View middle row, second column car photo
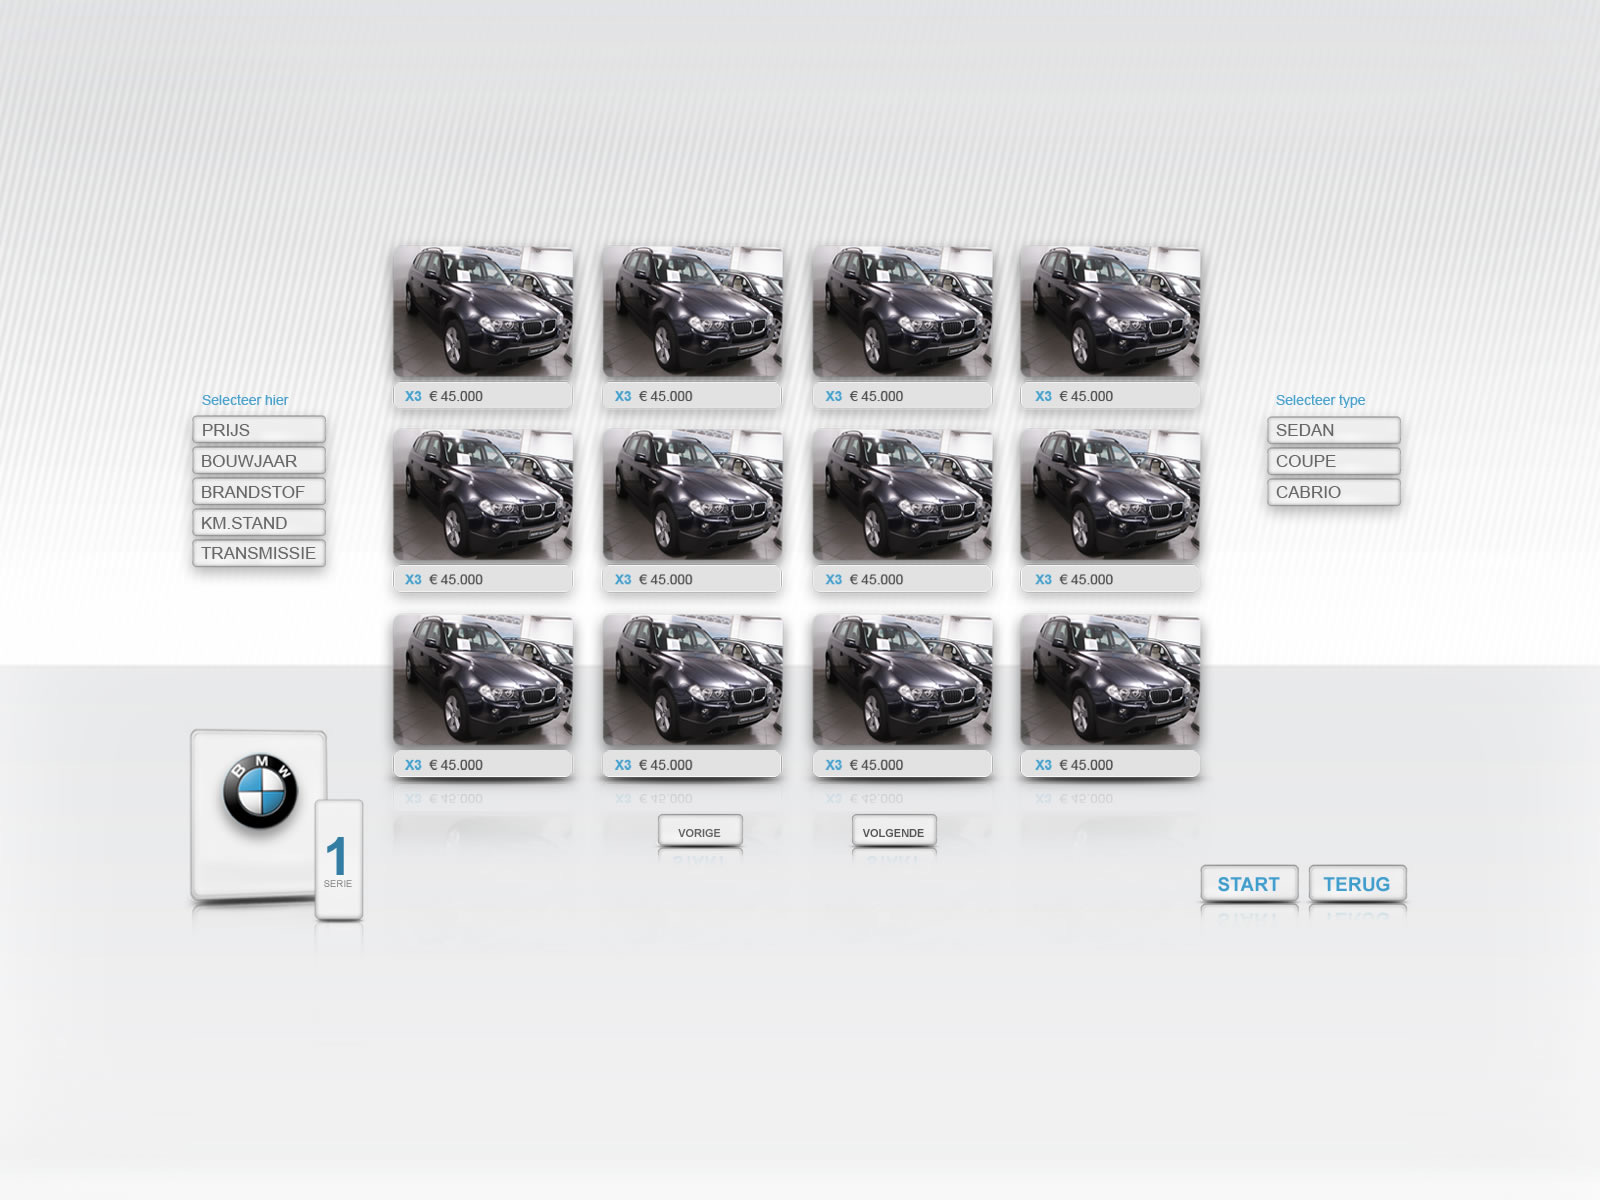This screenshot has height=1200, width=1600. click(x=692, y=495)
